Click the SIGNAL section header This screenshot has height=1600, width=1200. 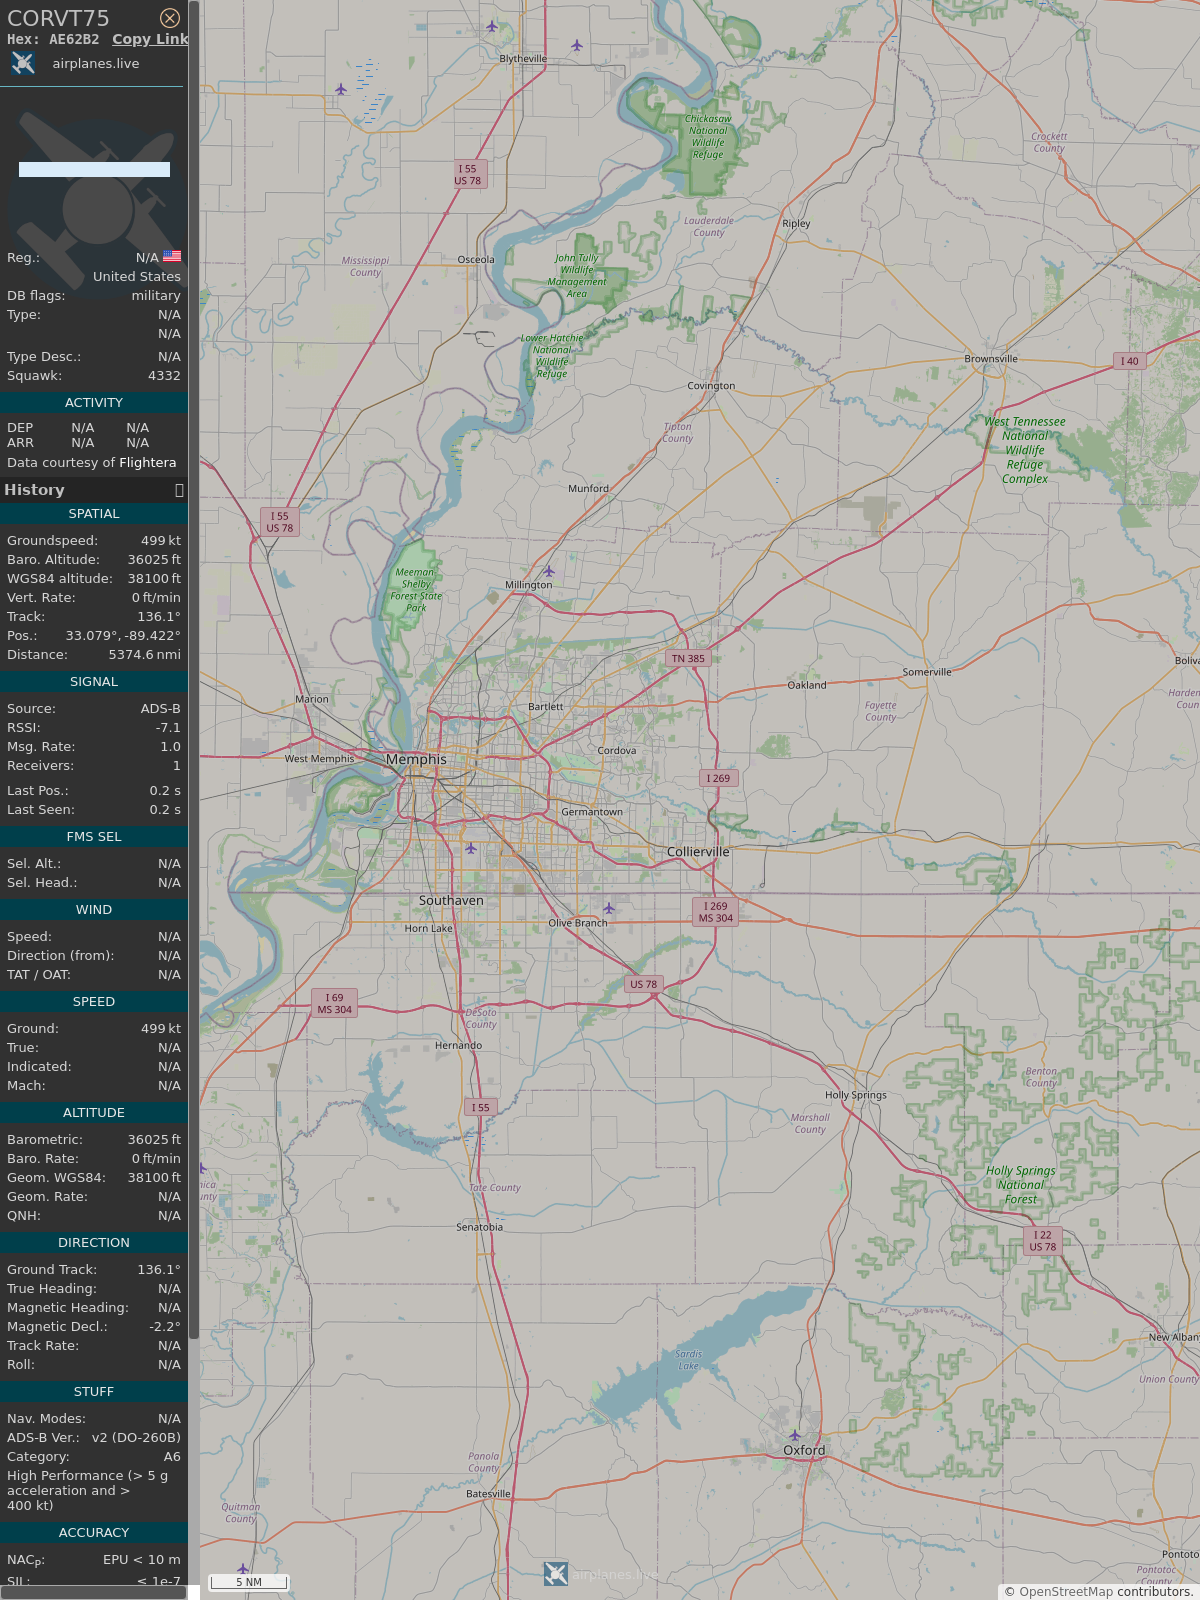click(94, 681)
